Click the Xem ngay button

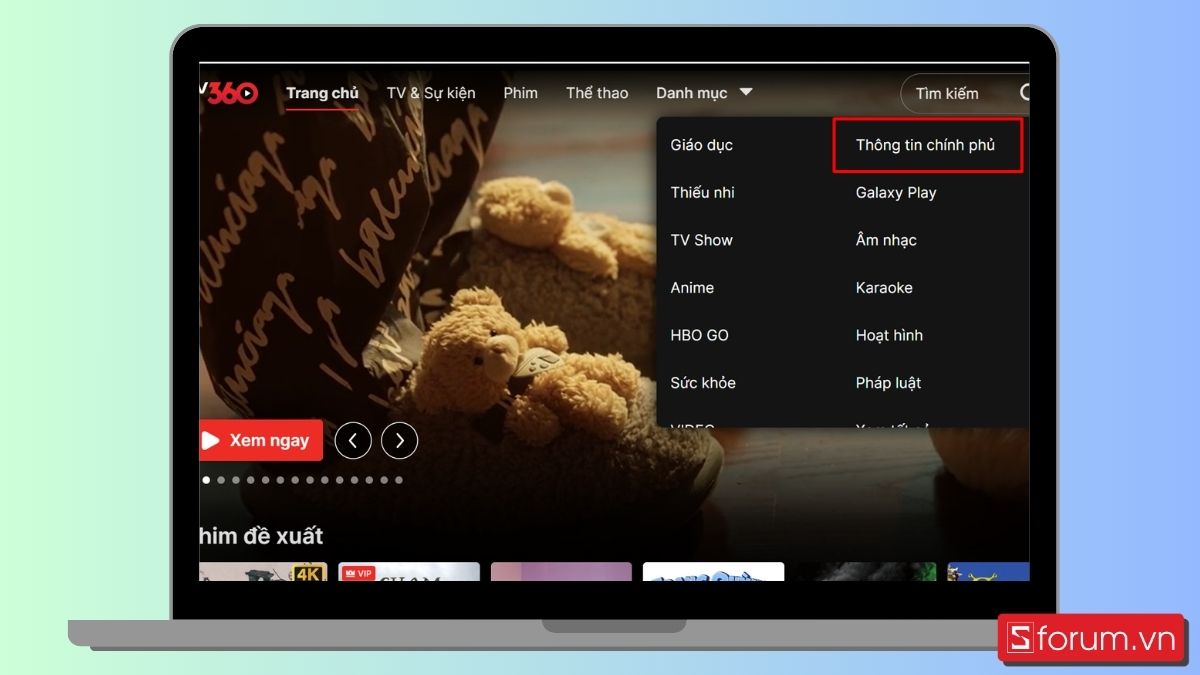tap(260, 440)
